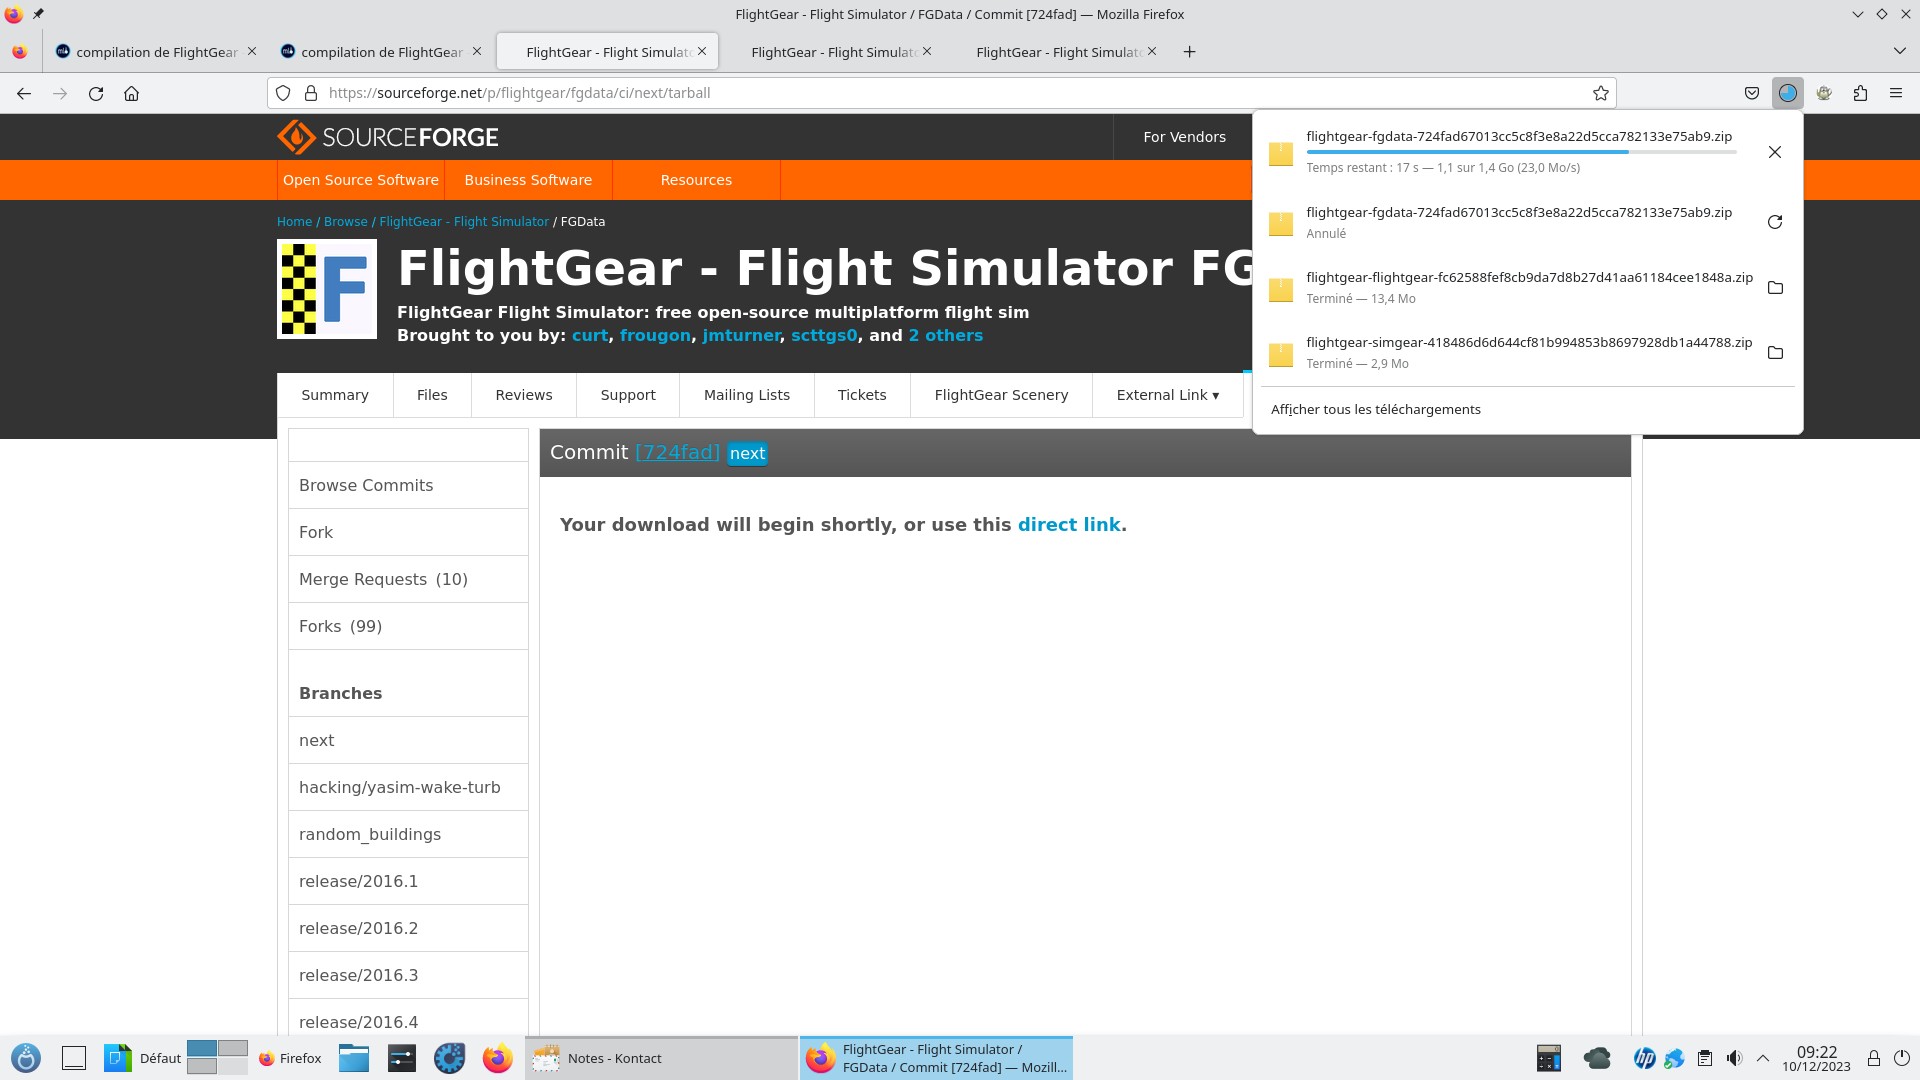Image resolution: width=1920 pixels, height=1080 pixels.
Task: Click the direct link for download
Action: pyautogui.click(x=1069, y=525)
